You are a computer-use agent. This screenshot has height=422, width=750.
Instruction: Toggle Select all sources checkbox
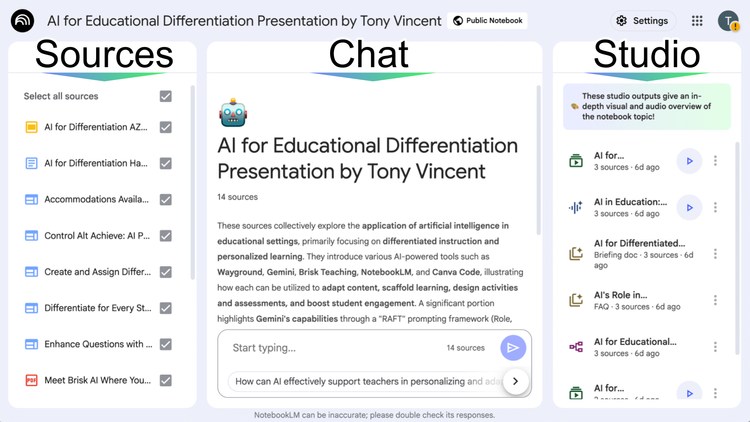tap(165, 96)
